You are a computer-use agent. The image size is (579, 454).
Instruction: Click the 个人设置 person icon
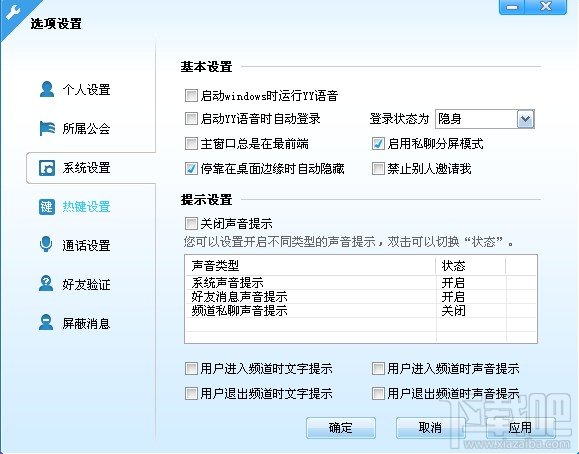pyautogui.click(x=47, y=89)
